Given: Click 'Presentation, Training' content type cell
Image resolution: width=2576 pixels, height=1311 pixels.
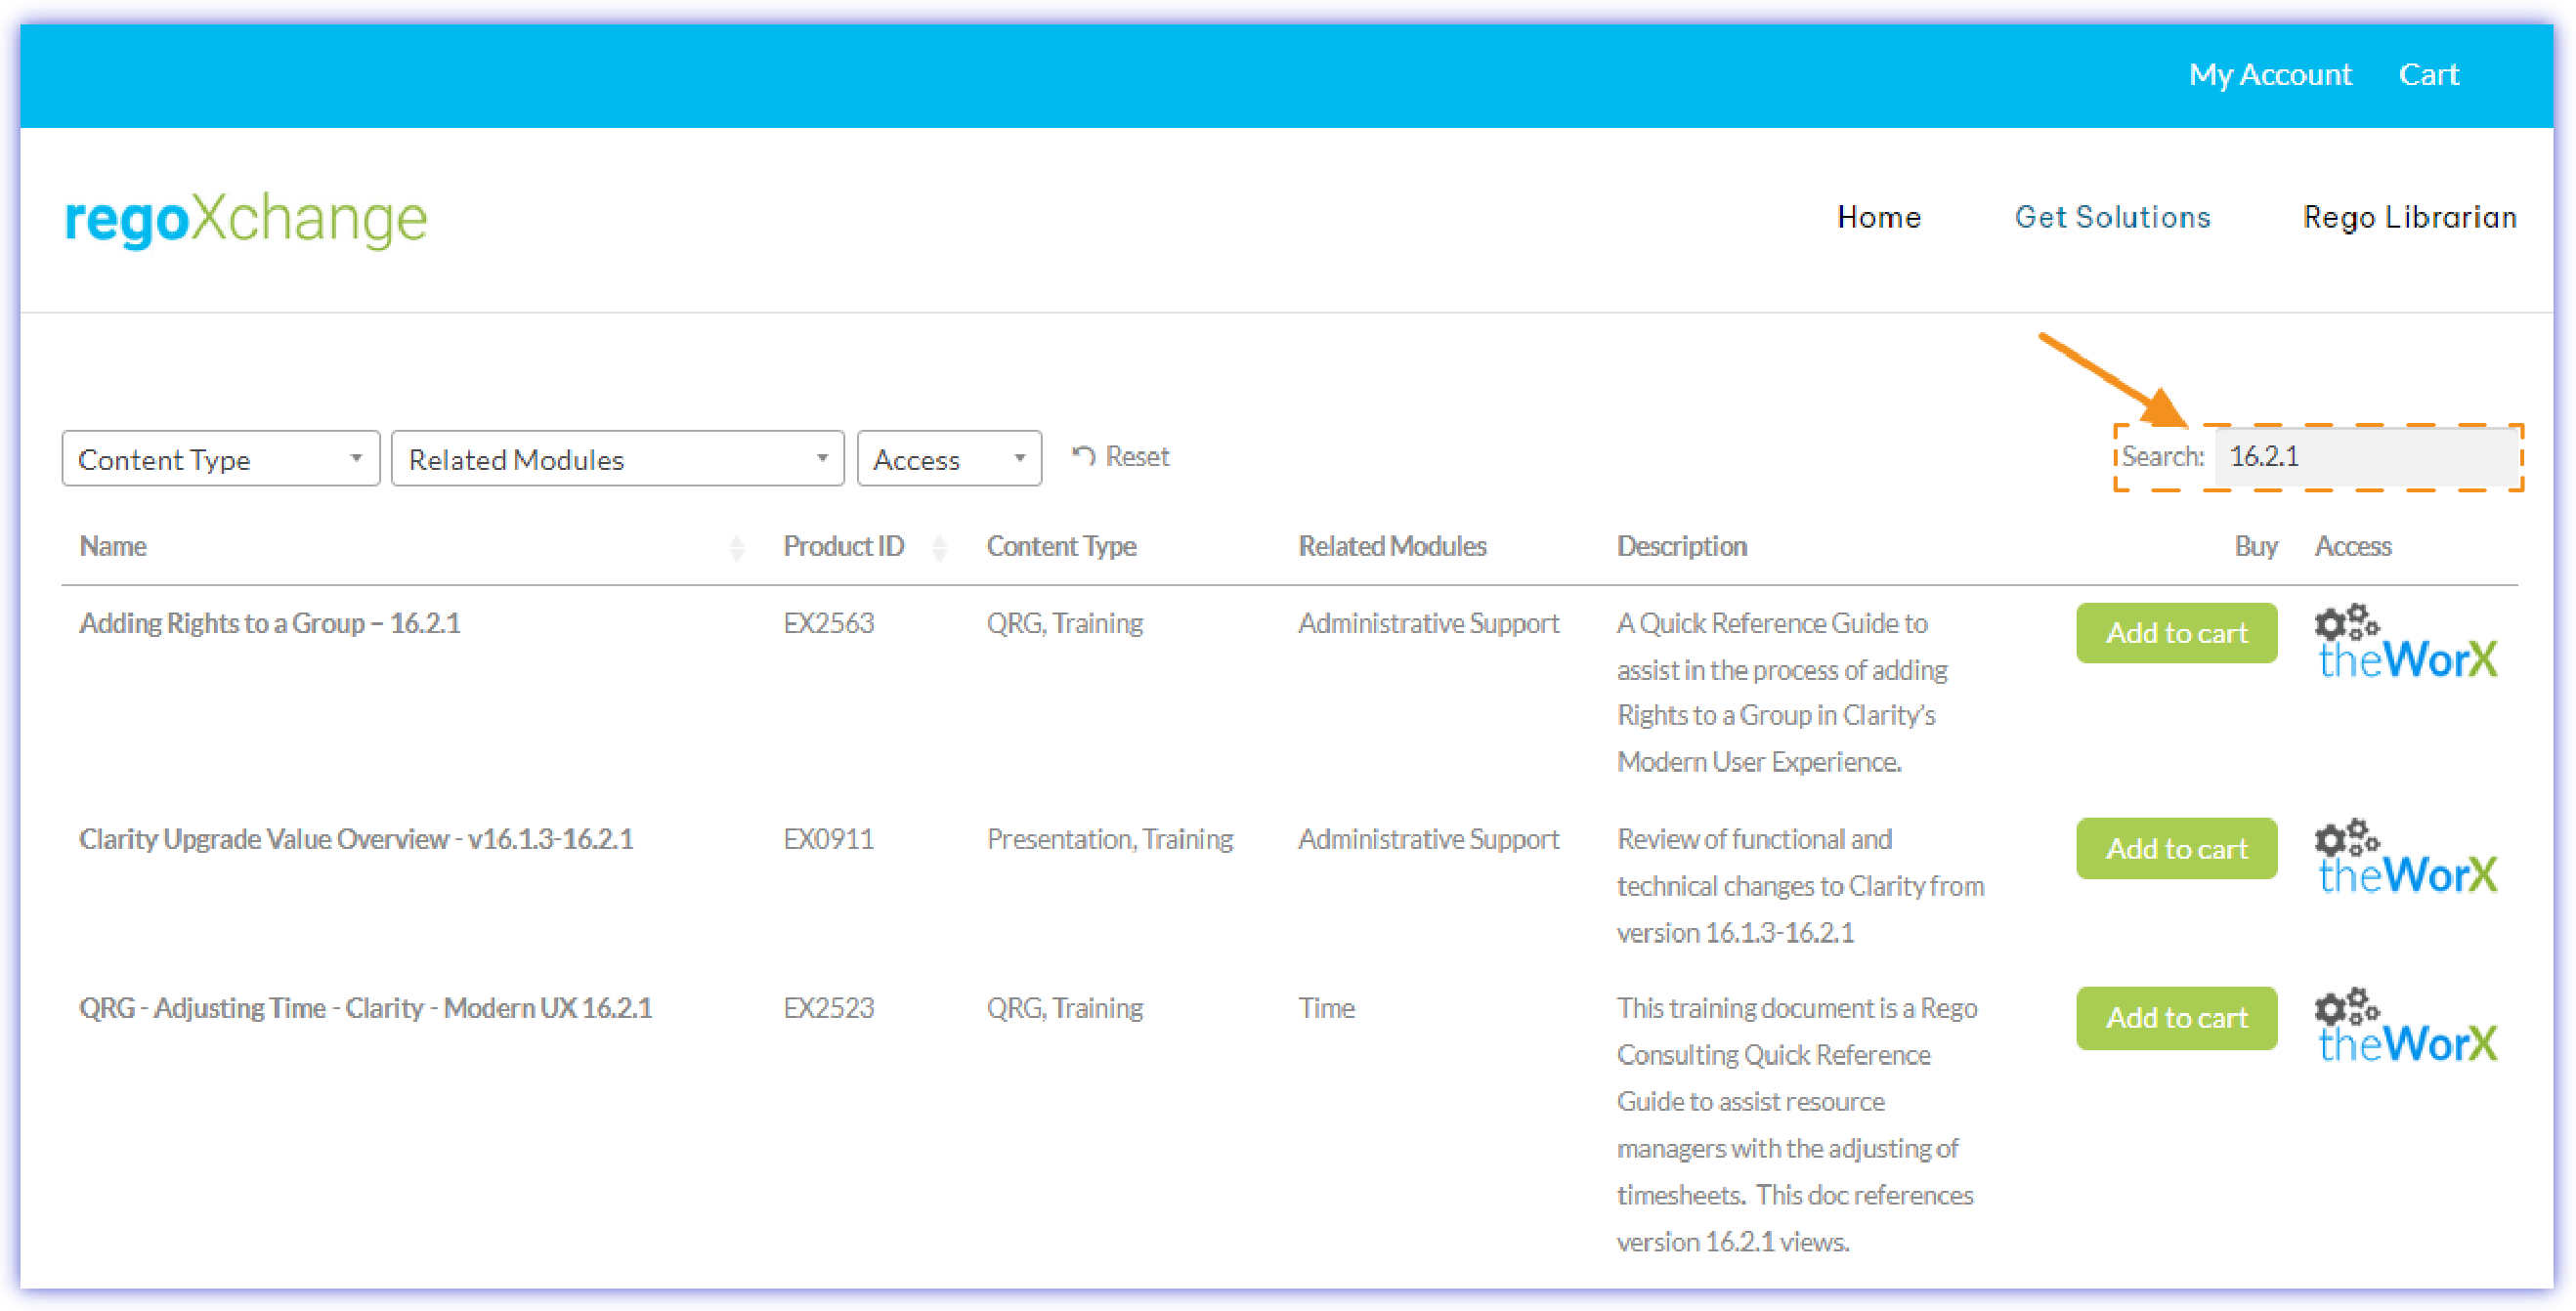Looking at the screenshot, I should click(x=1110, y=839).
